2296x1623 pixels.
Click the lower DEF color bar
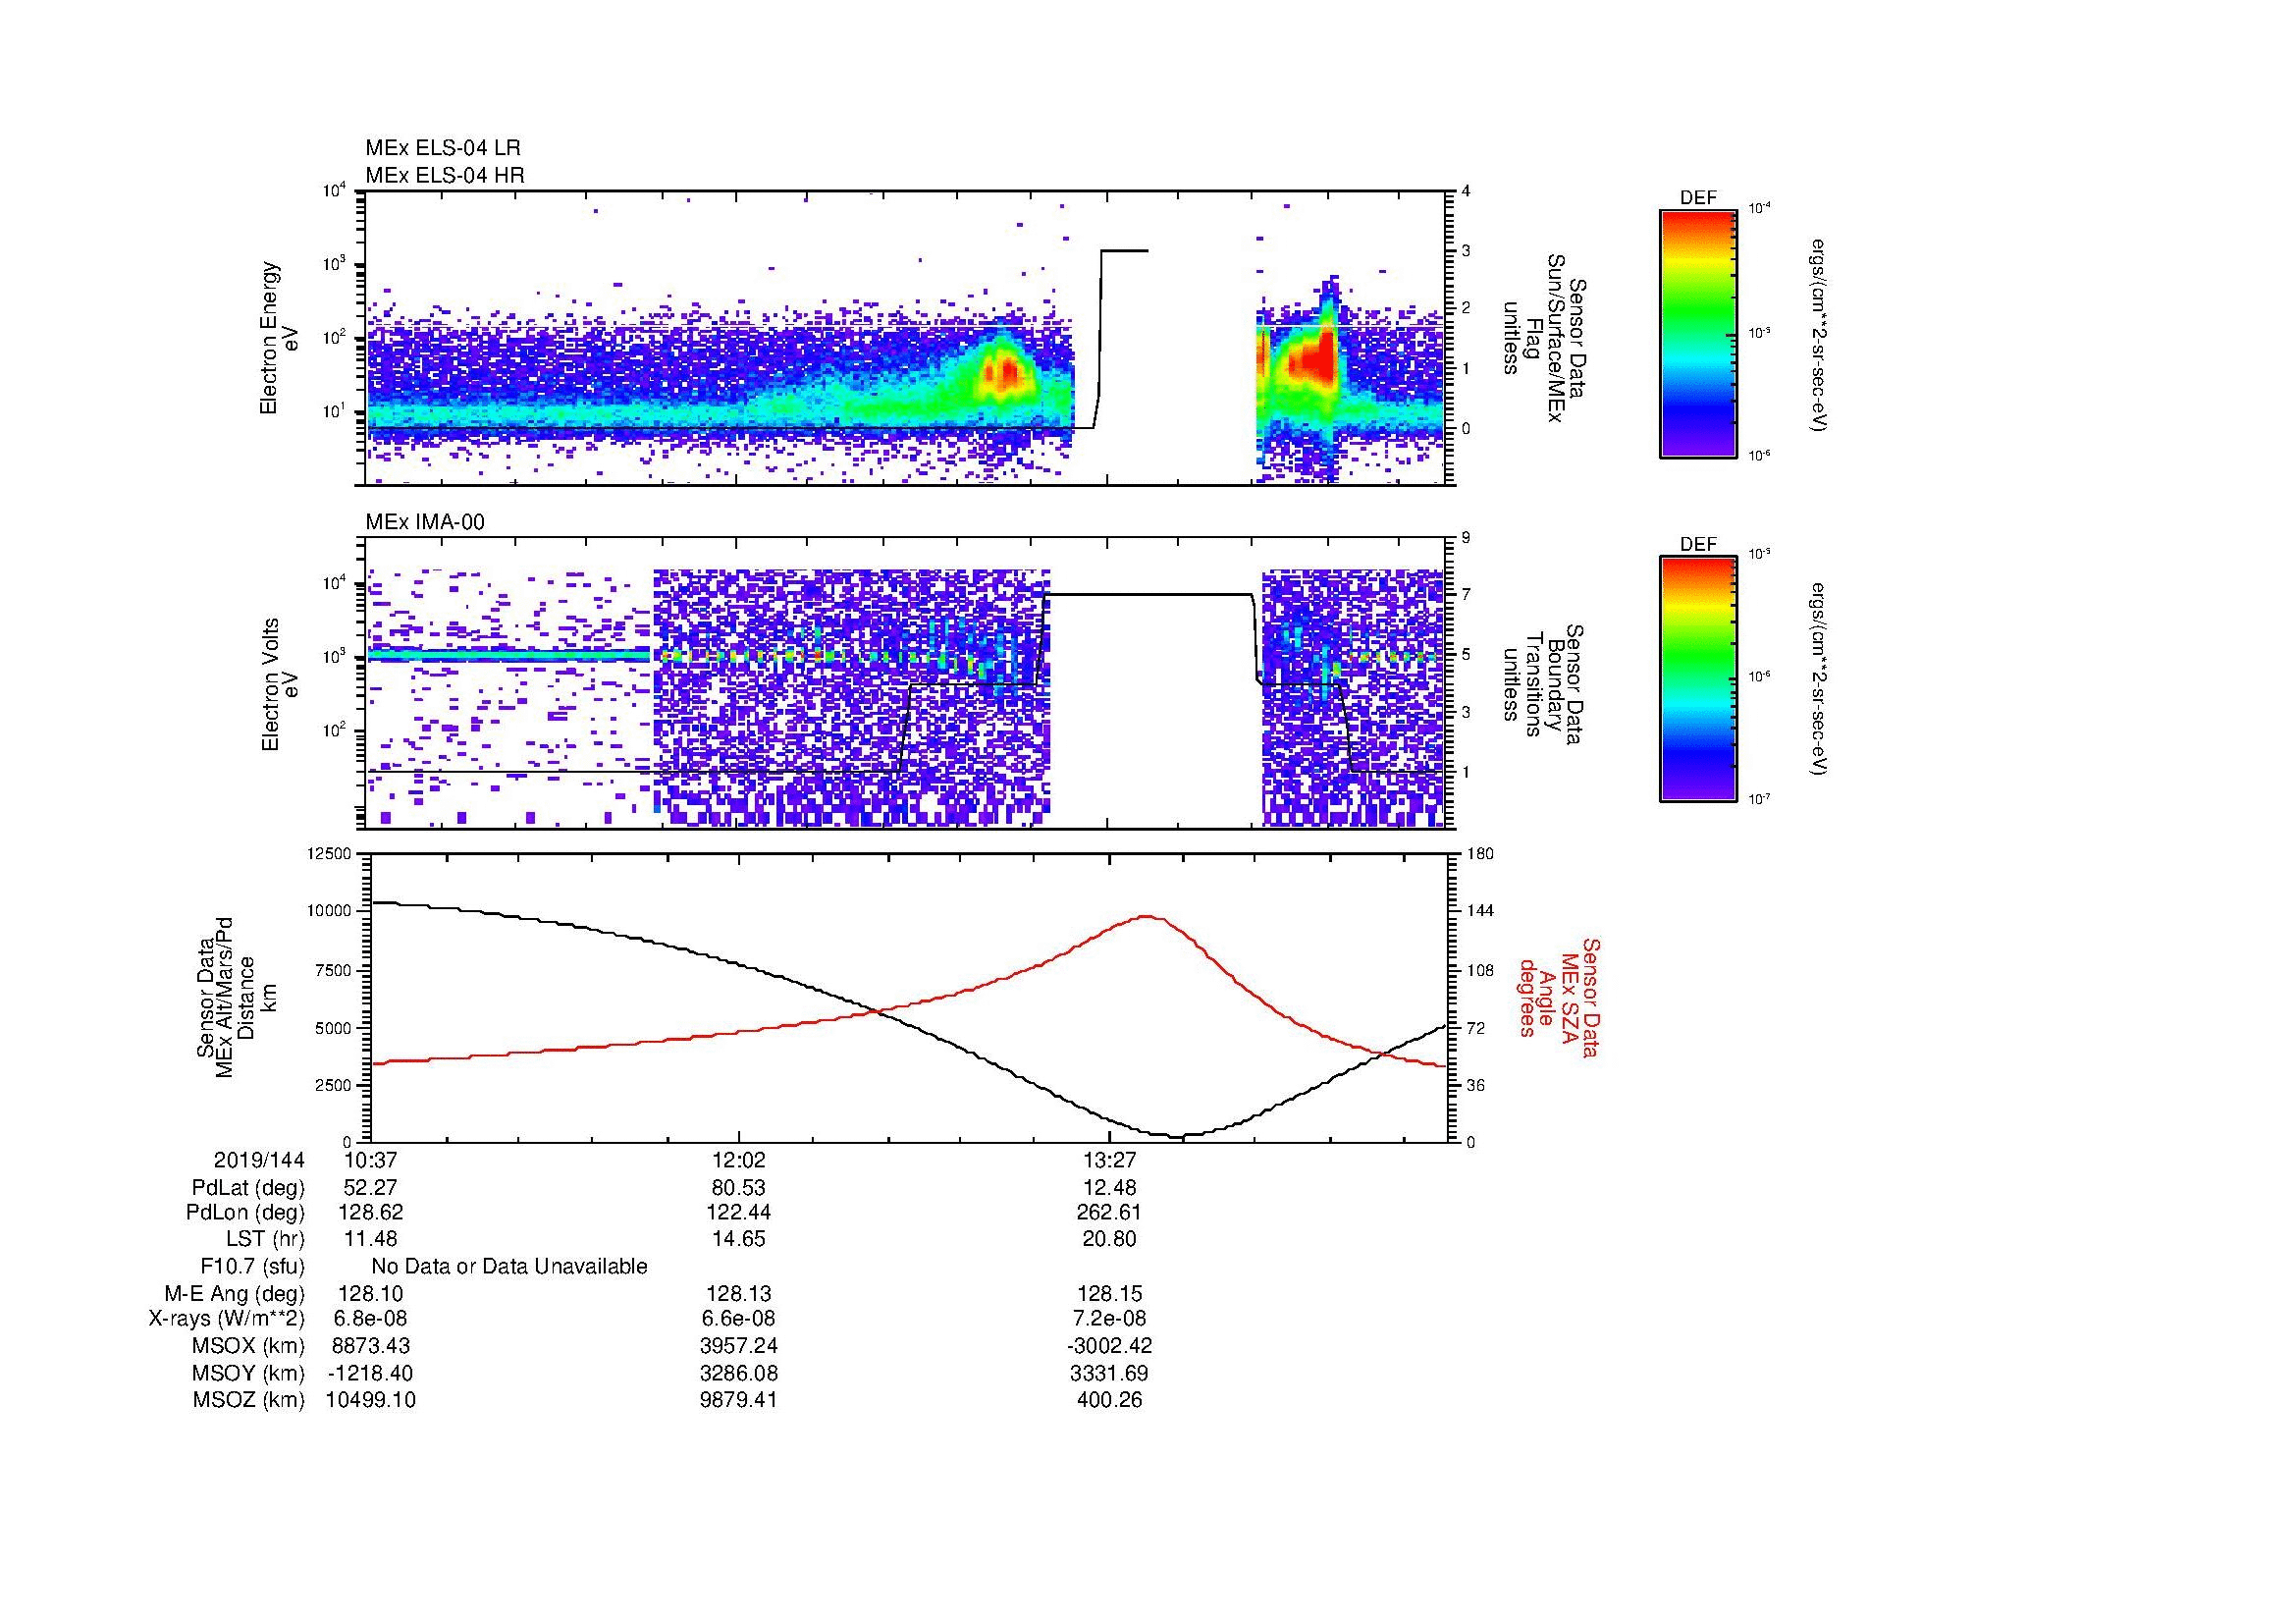1698,679
